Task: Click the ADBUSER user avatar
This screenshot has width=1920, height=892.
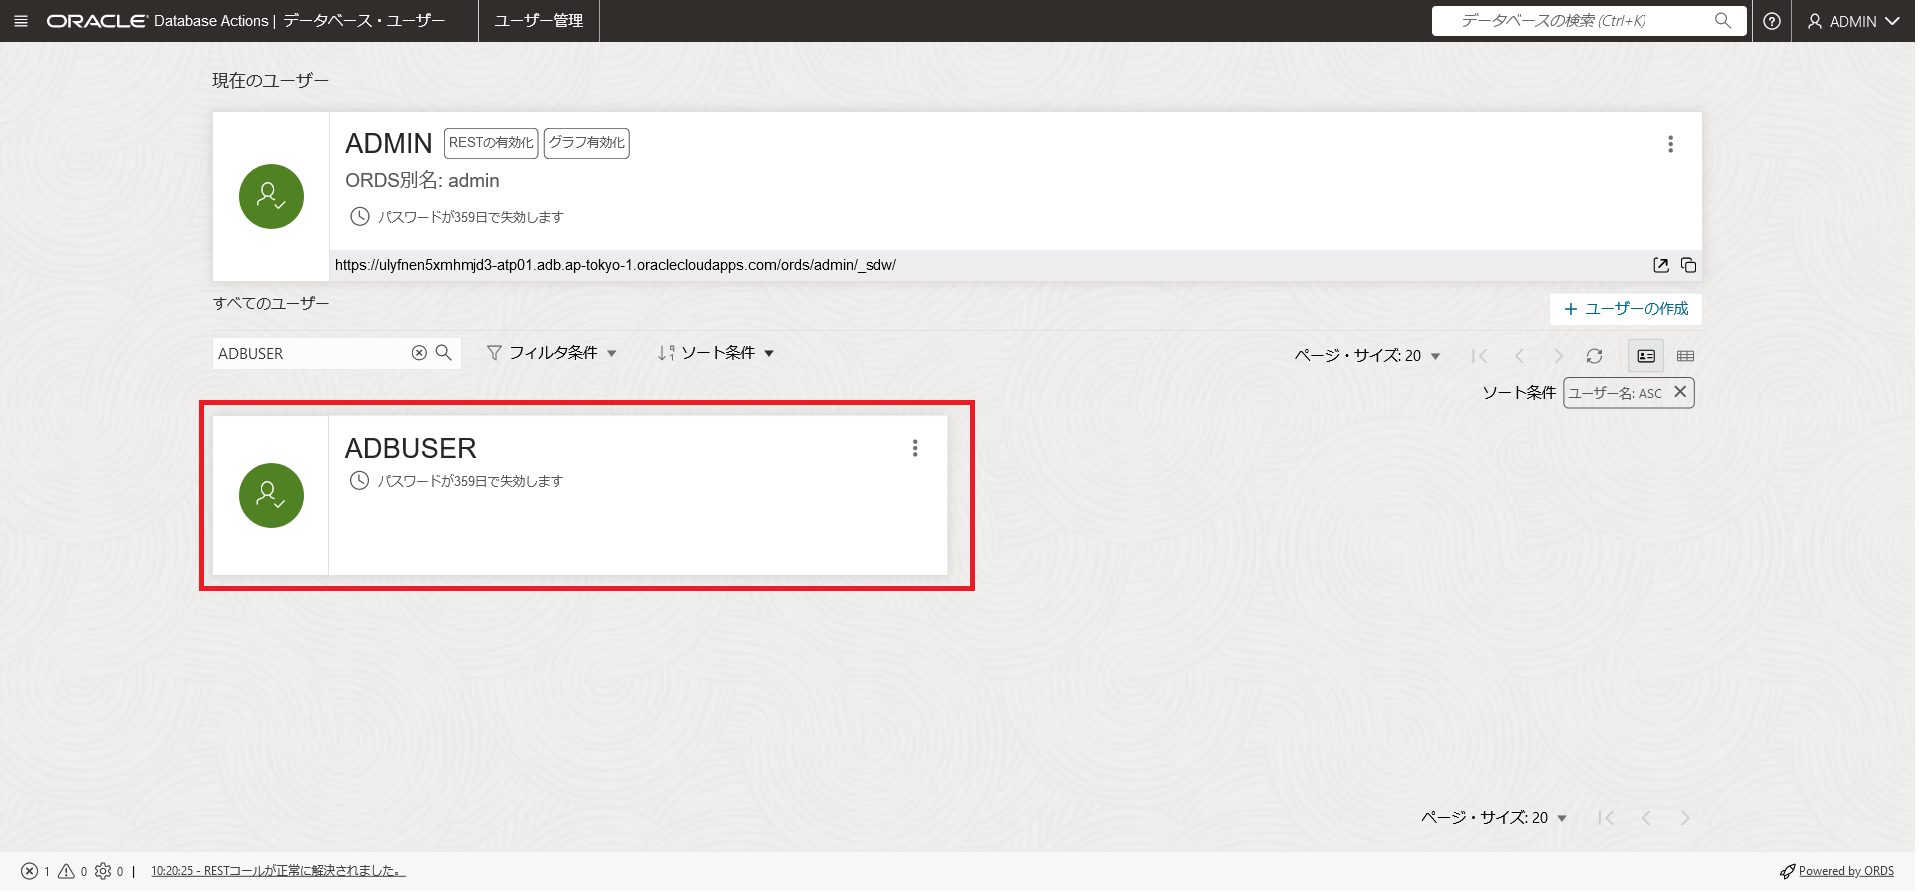Action: (x=271, y=495)
